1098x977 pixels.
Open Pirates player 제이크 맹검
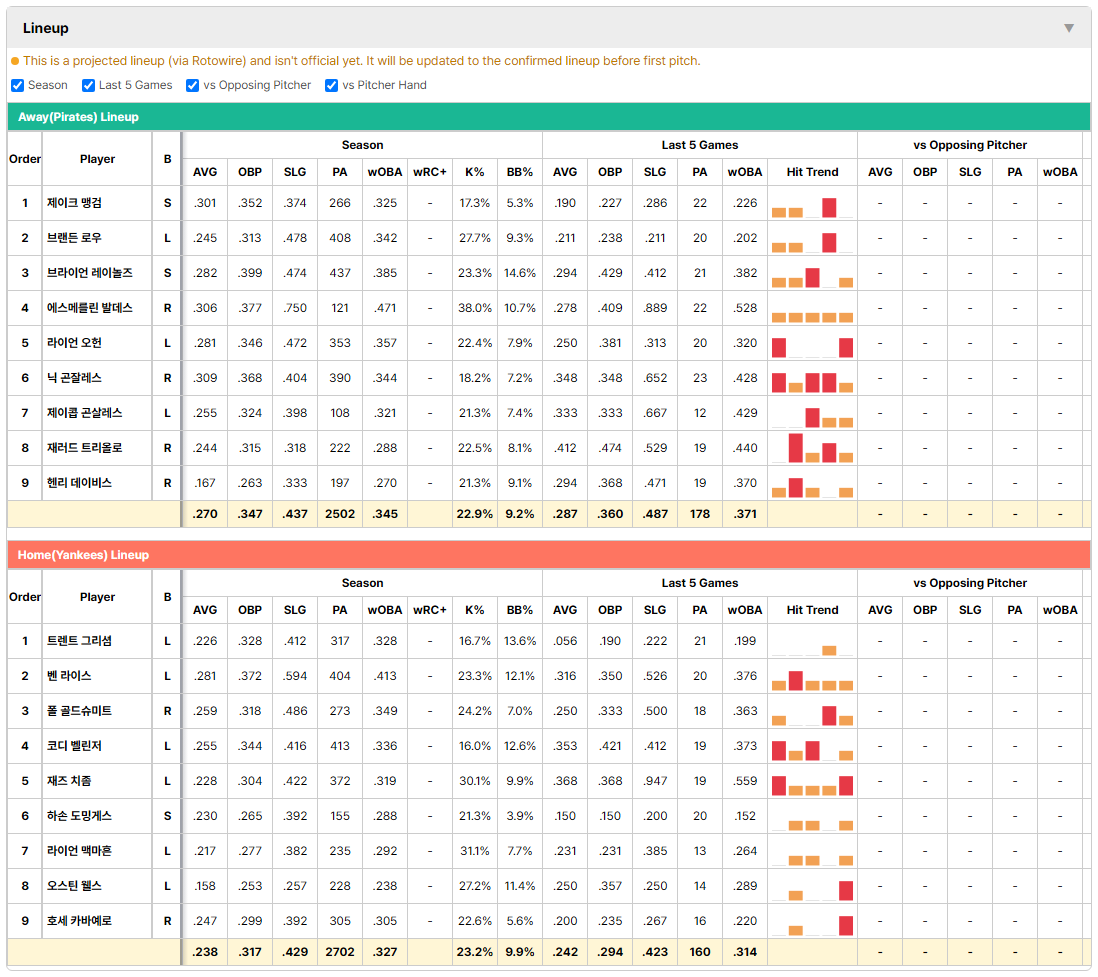pos(74,203)
